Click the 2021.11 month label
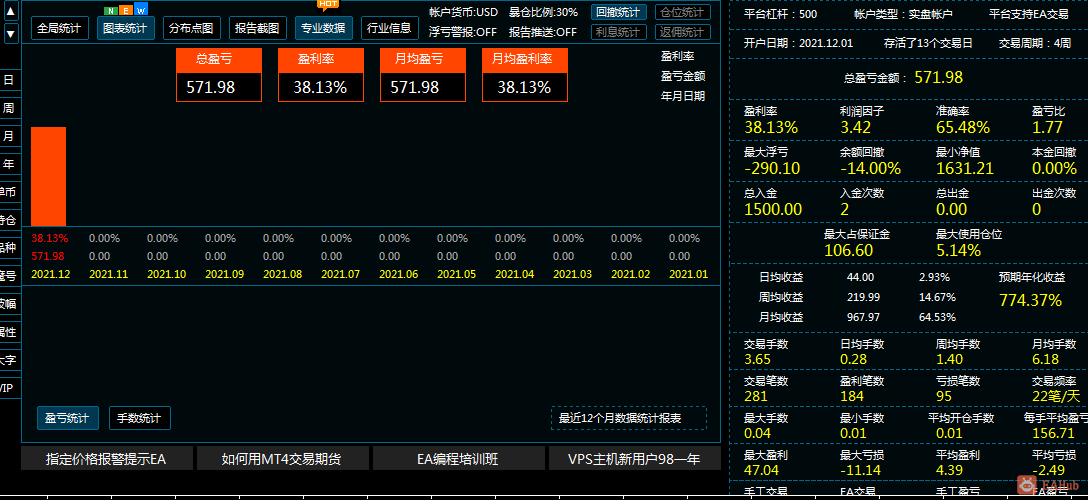The height and width of the screenshot is (500, 1088). [108, 275]
